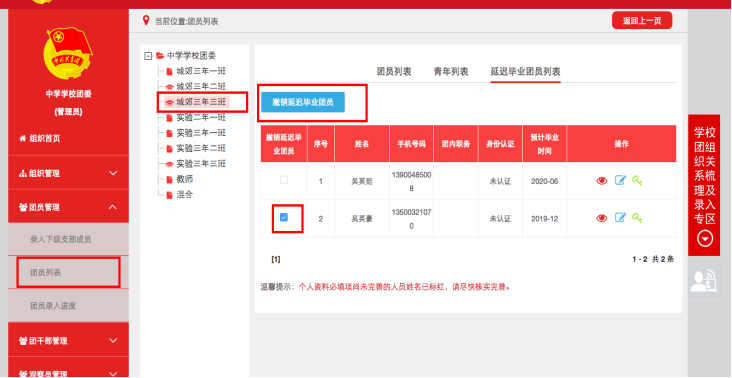Uncheck the checkbox for 吴英豪 row
This screenshot has height=378, width=732.
tap(284, 217)
